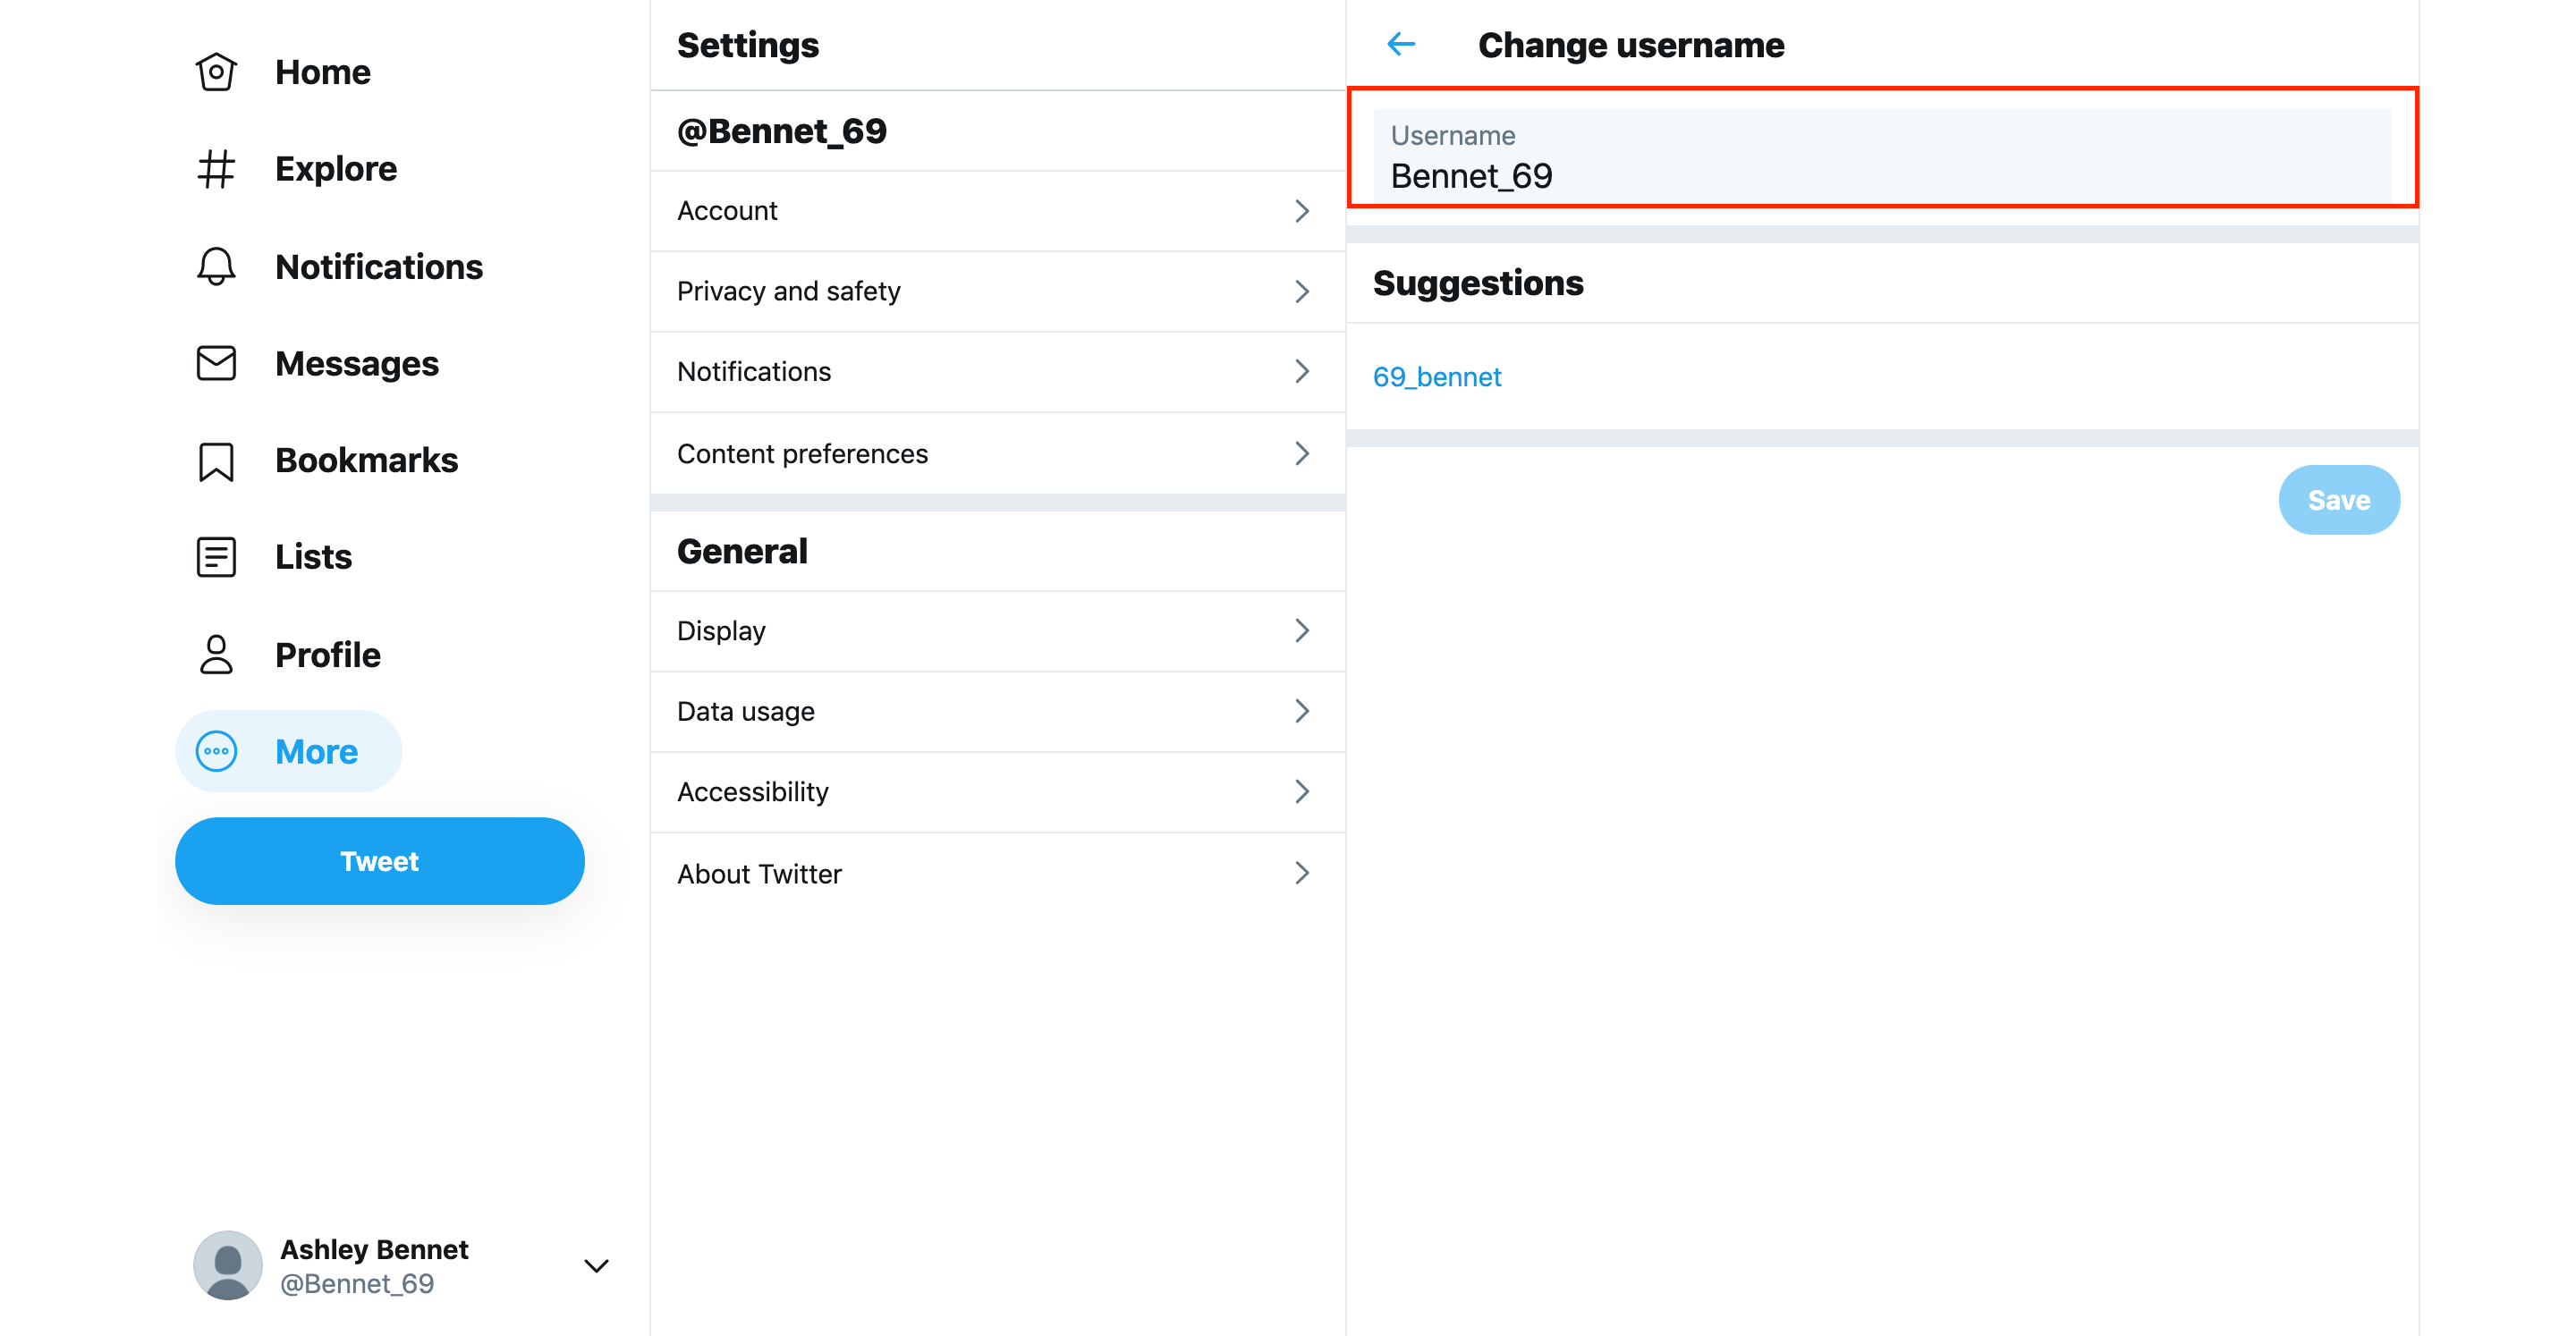
Task: Expand the Privacy and safety chevron
Action: tap(1301, 291)
